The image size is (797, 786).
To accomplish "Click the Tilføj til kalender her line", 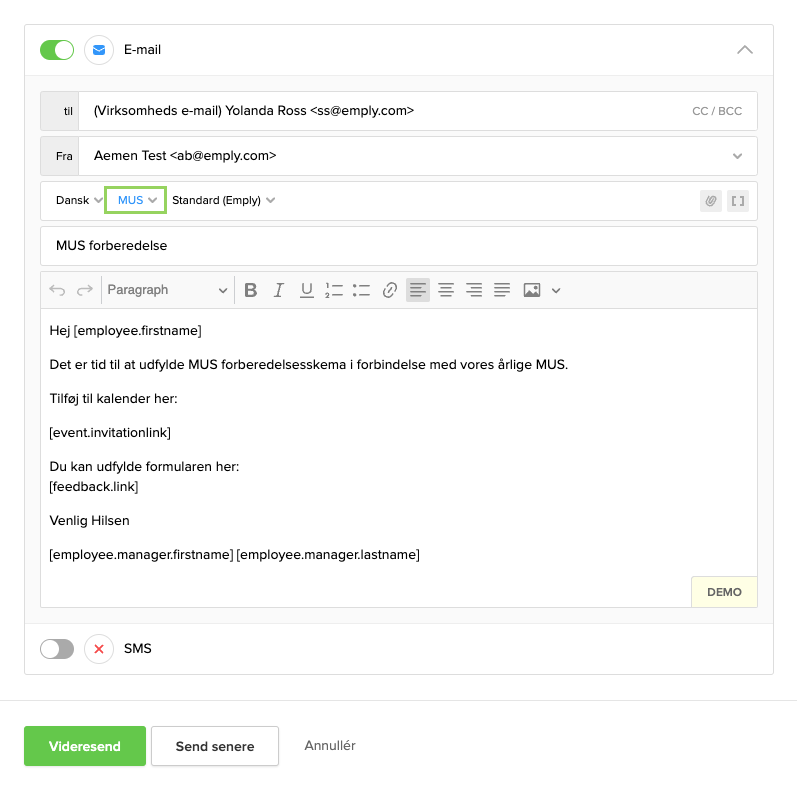I will [x=113, y=399].
